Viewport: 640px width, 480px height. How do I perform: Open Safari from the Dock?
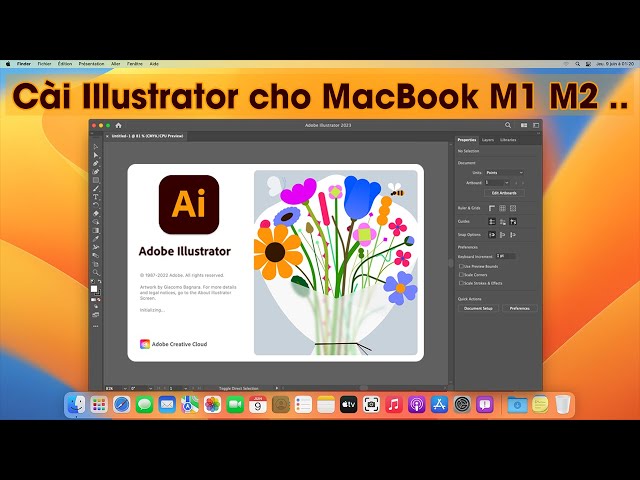[121, 404]
